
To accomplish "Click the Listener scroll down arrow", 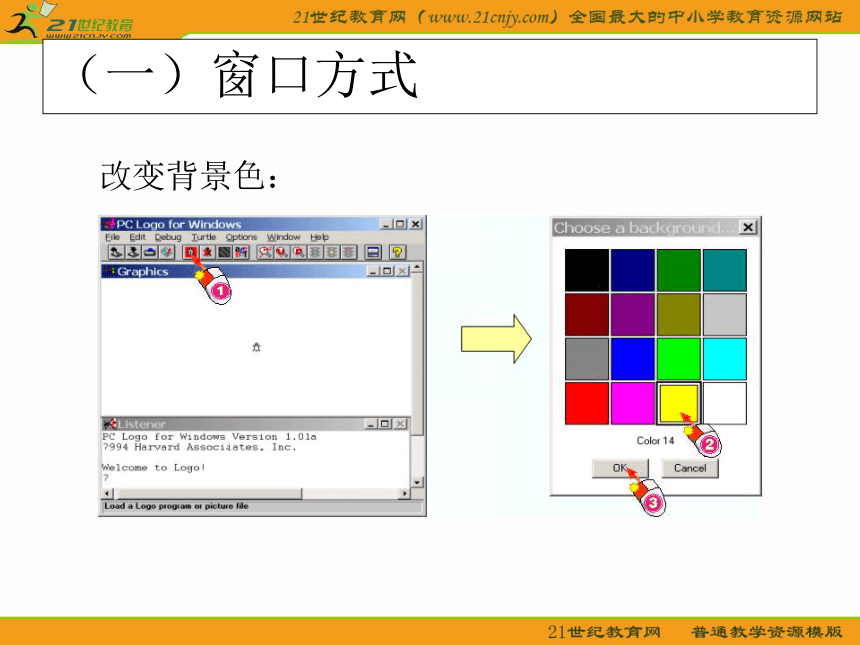I will (x=417, y=483).
